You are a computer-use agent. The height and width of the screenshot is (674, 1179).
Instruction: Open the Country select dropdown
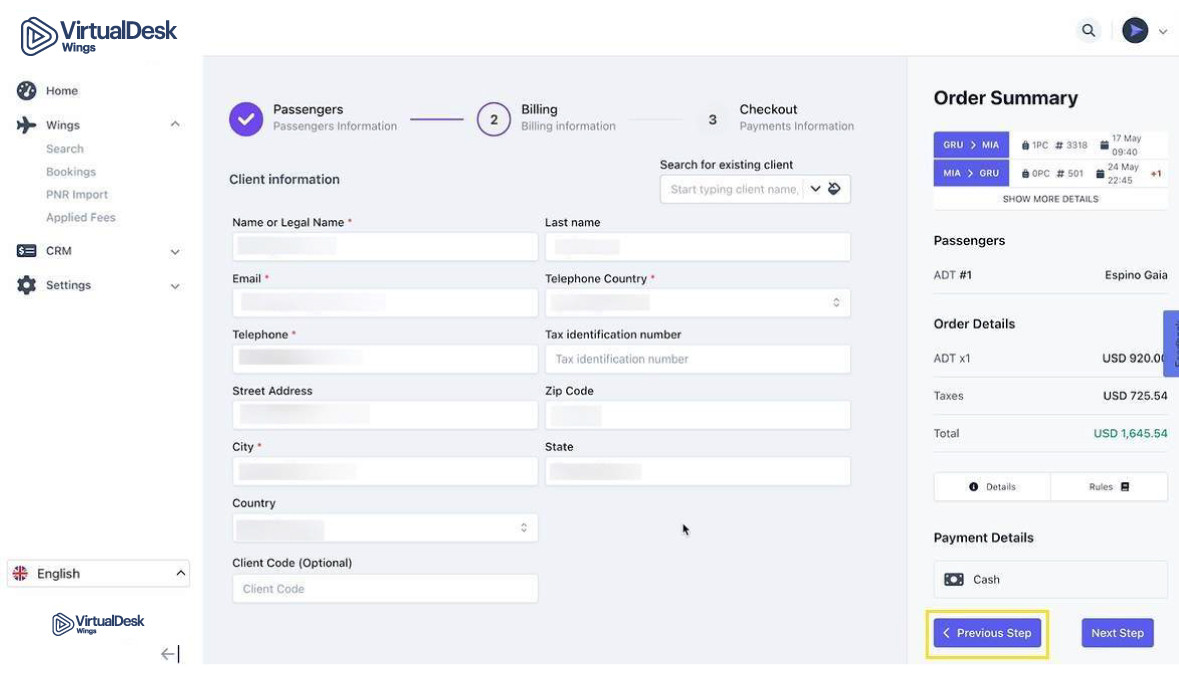pos(385,528)
